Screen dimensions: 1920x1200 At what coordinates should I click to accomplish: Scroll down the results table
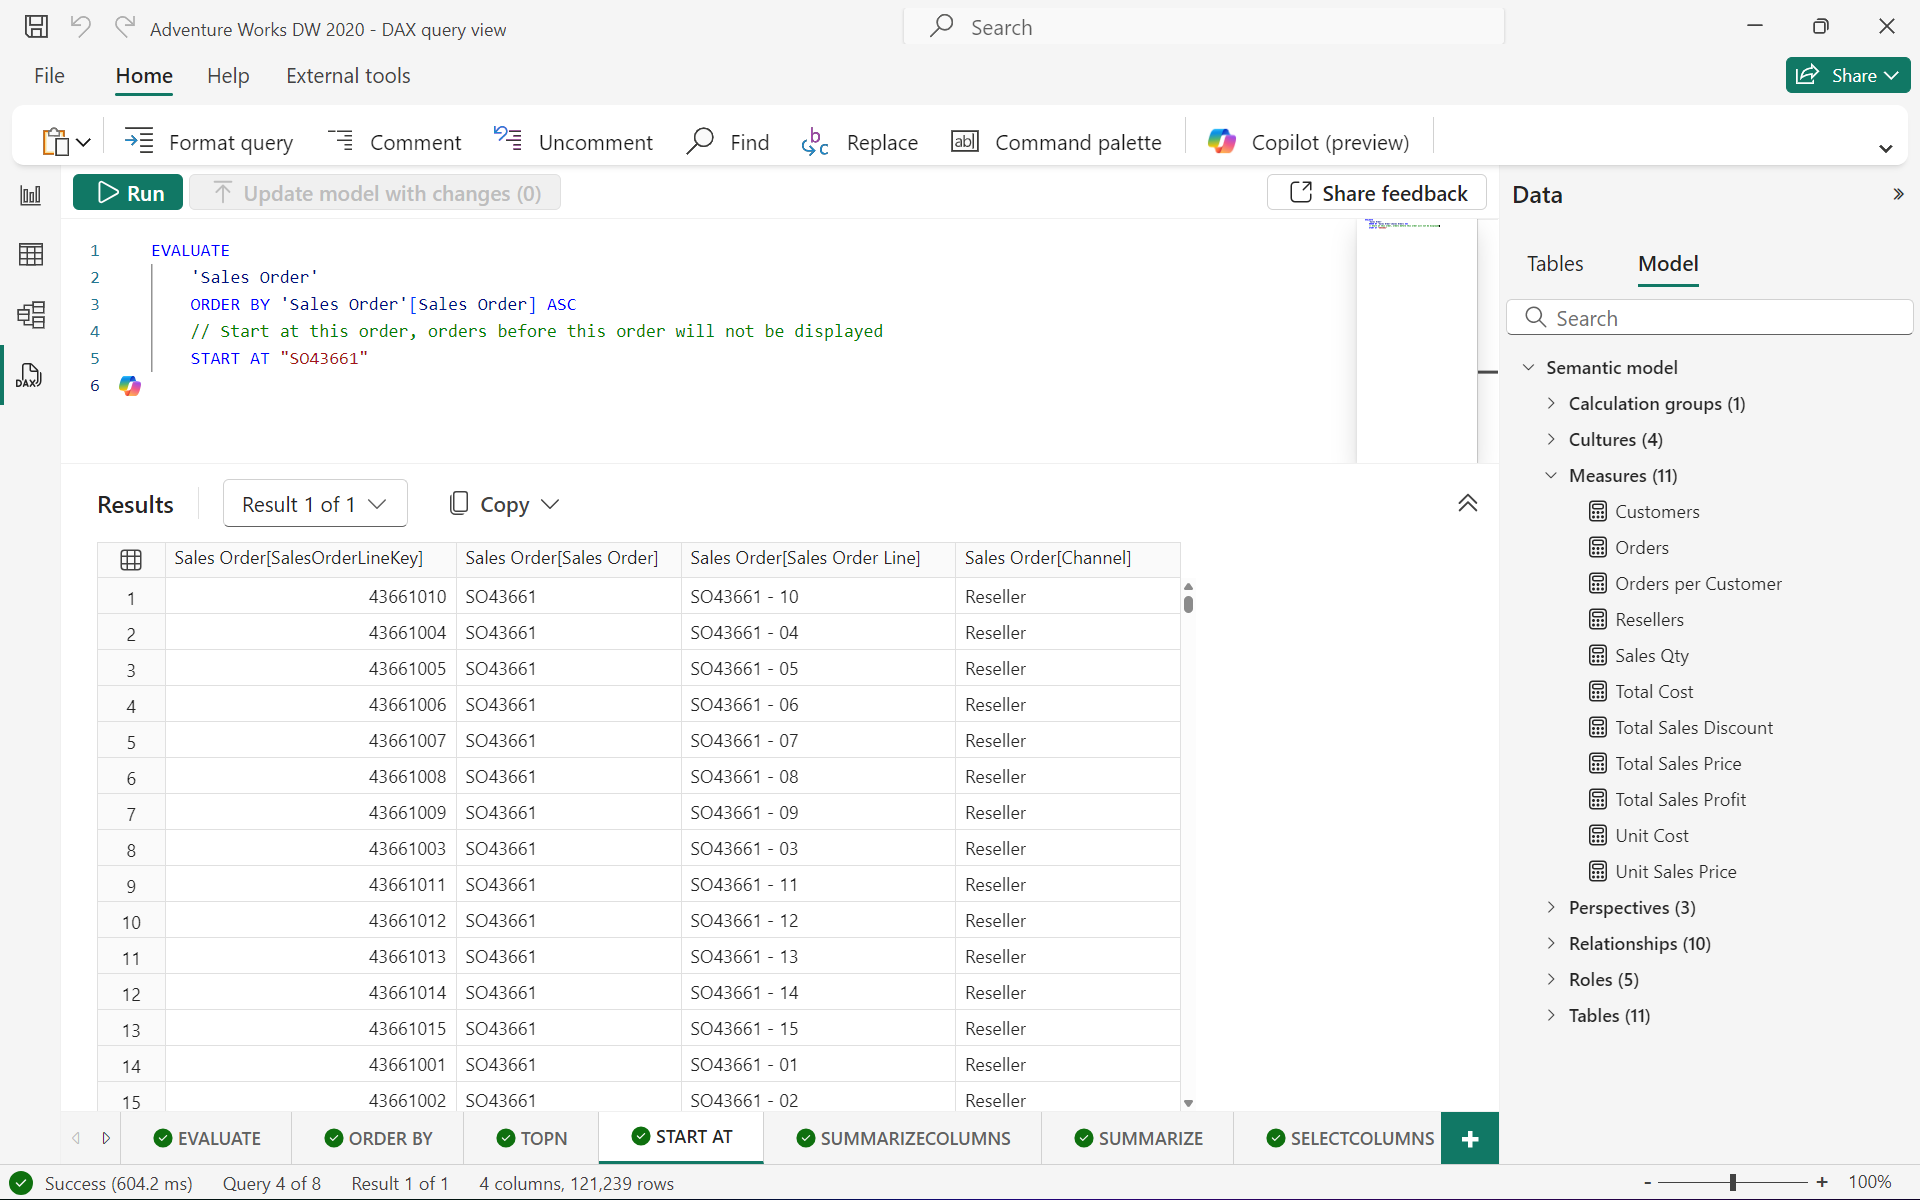click(1187, 1100)
